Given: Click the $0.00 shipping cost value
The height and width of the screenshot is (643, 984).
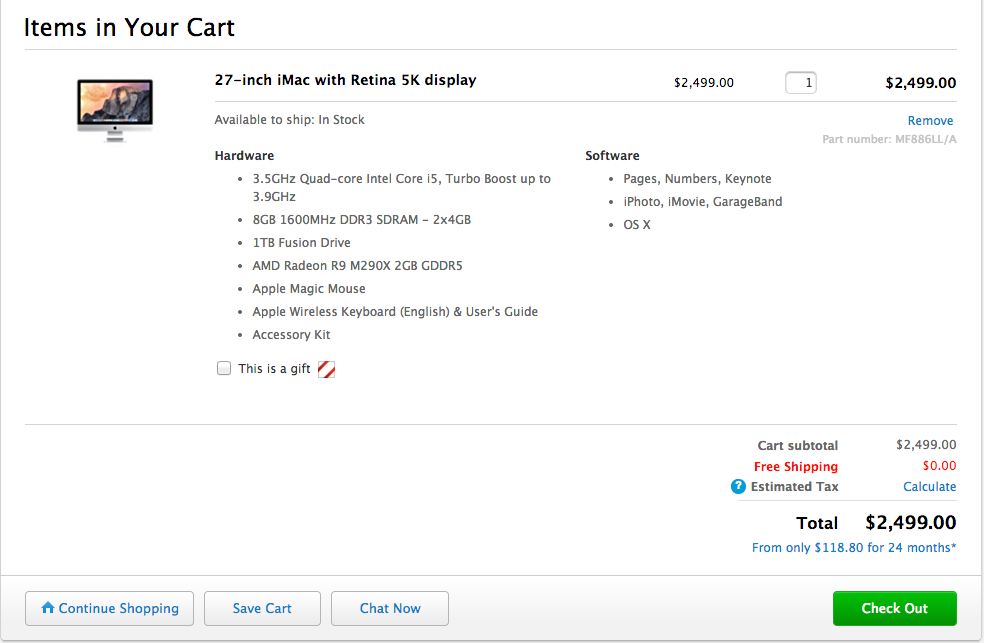Looking at the screenshot, I should (939, 466).
